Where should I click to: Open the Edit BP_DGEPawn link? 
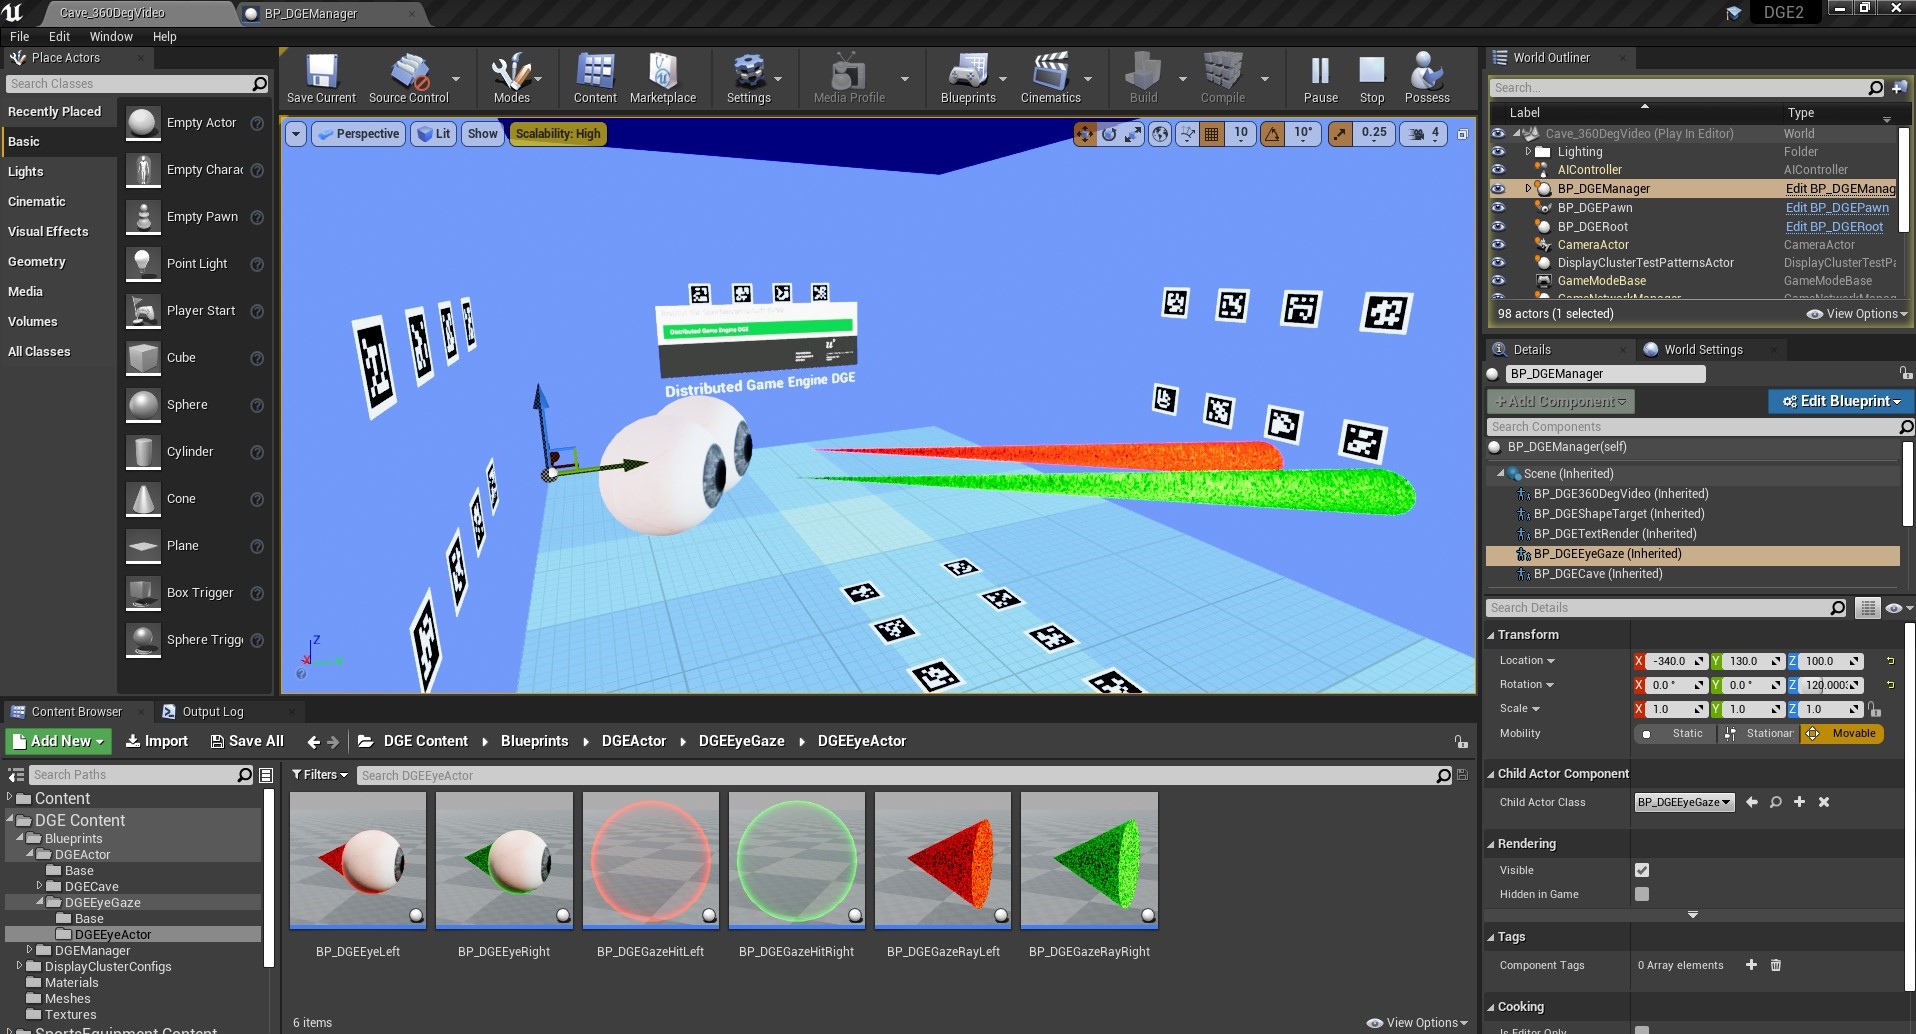1837,208
